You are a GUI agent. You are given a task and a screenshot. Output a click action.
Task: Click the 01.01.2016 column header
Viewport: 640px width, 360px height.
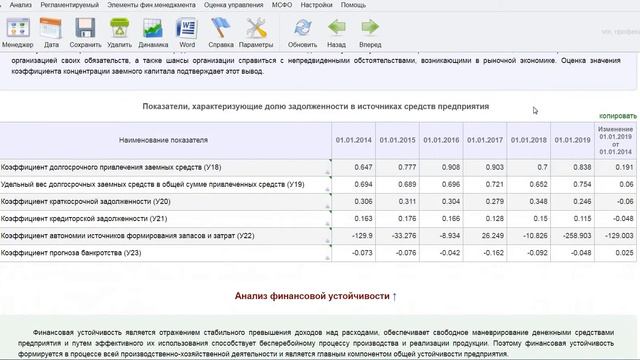click(441, 140)
